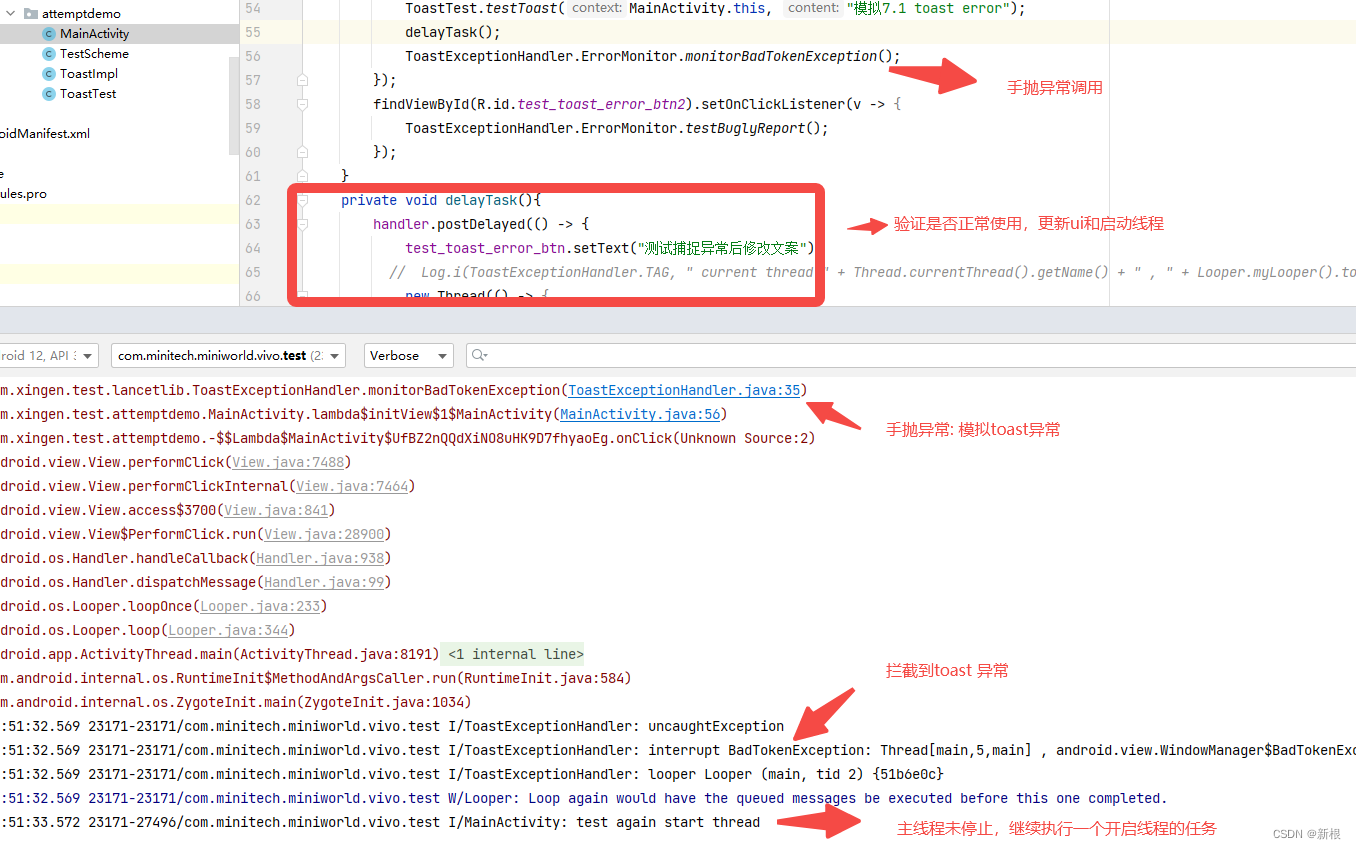The image size is (1356, 849).
Task: Expand the '<1 internal line>' fold
Action: point(515,654)
